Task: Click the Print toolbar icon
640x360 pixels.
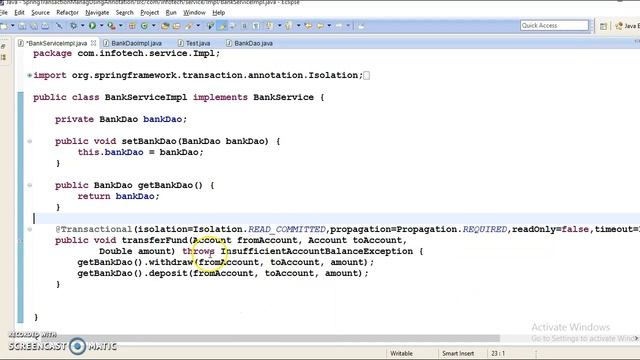Action: coord(45,26)
